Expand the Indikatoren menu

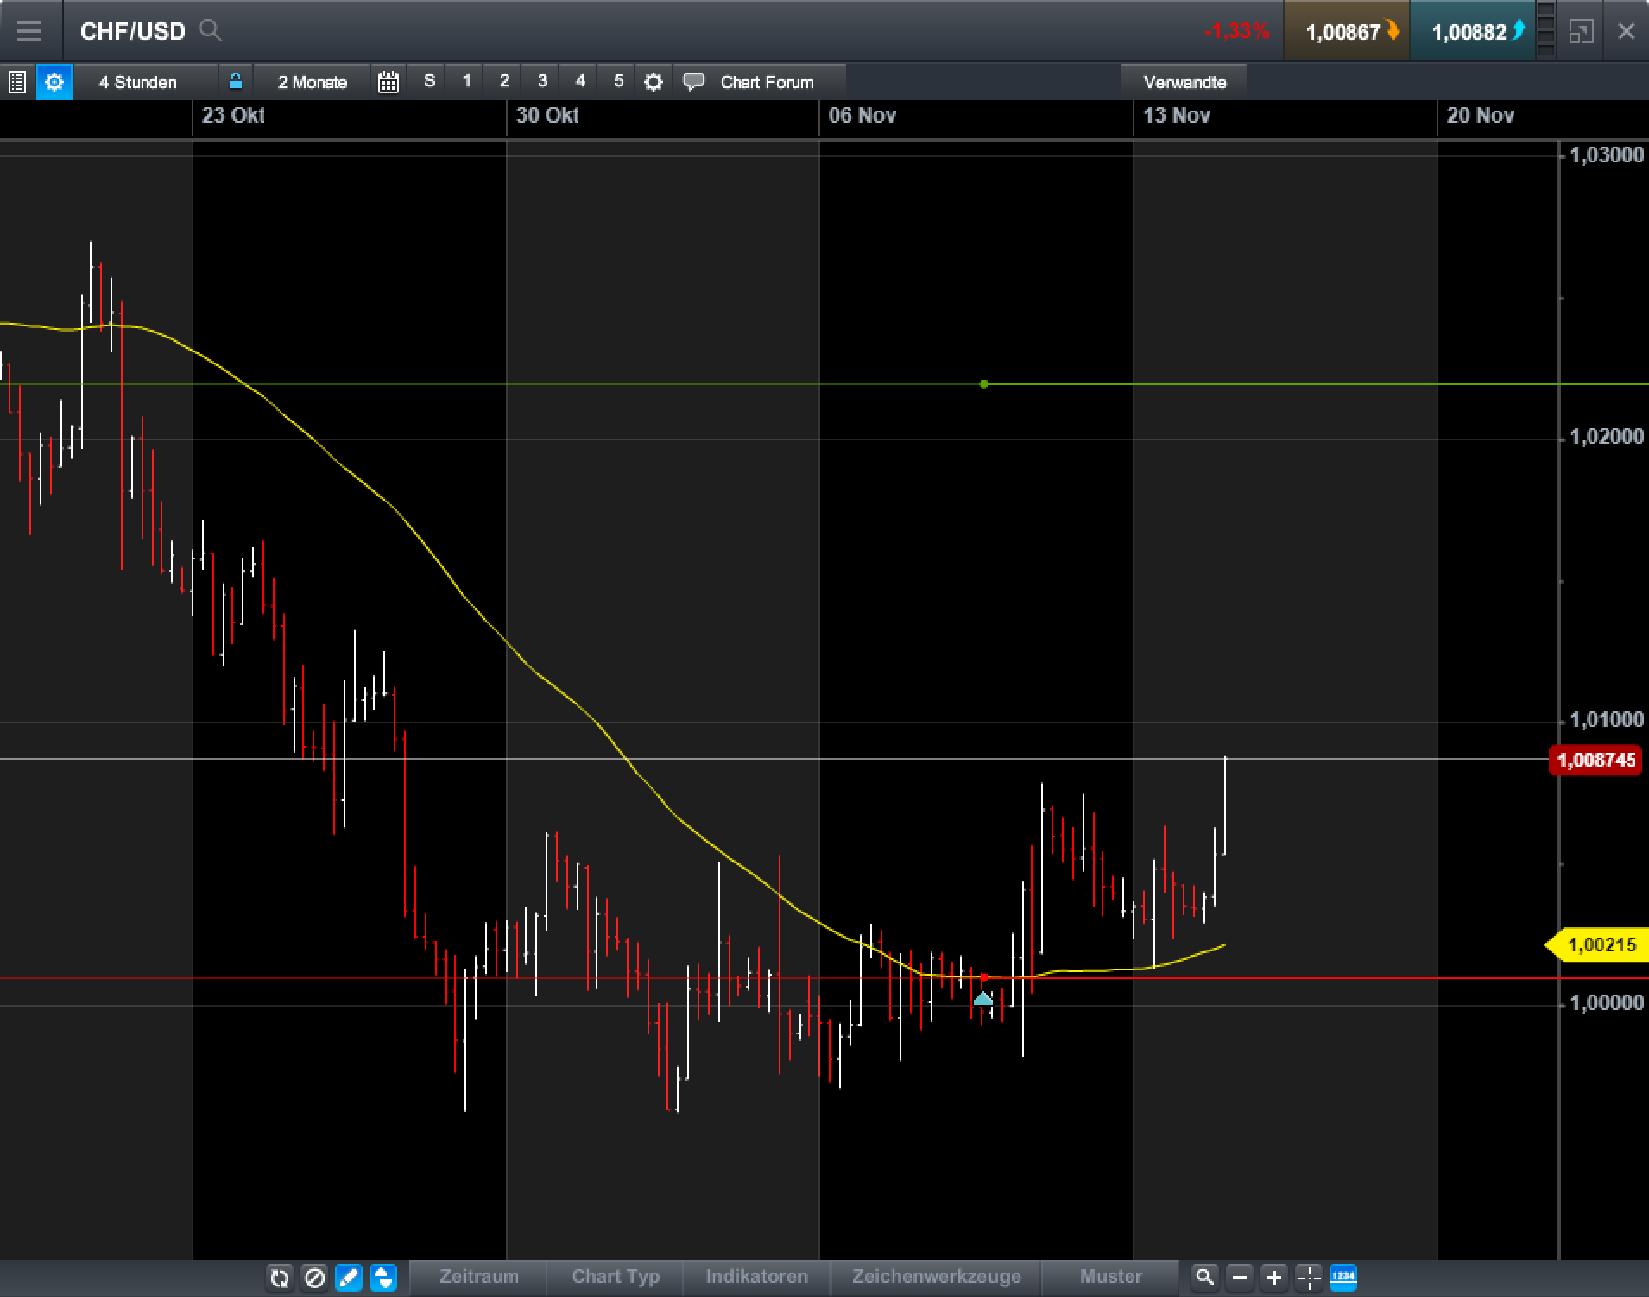click(756, 1277)
